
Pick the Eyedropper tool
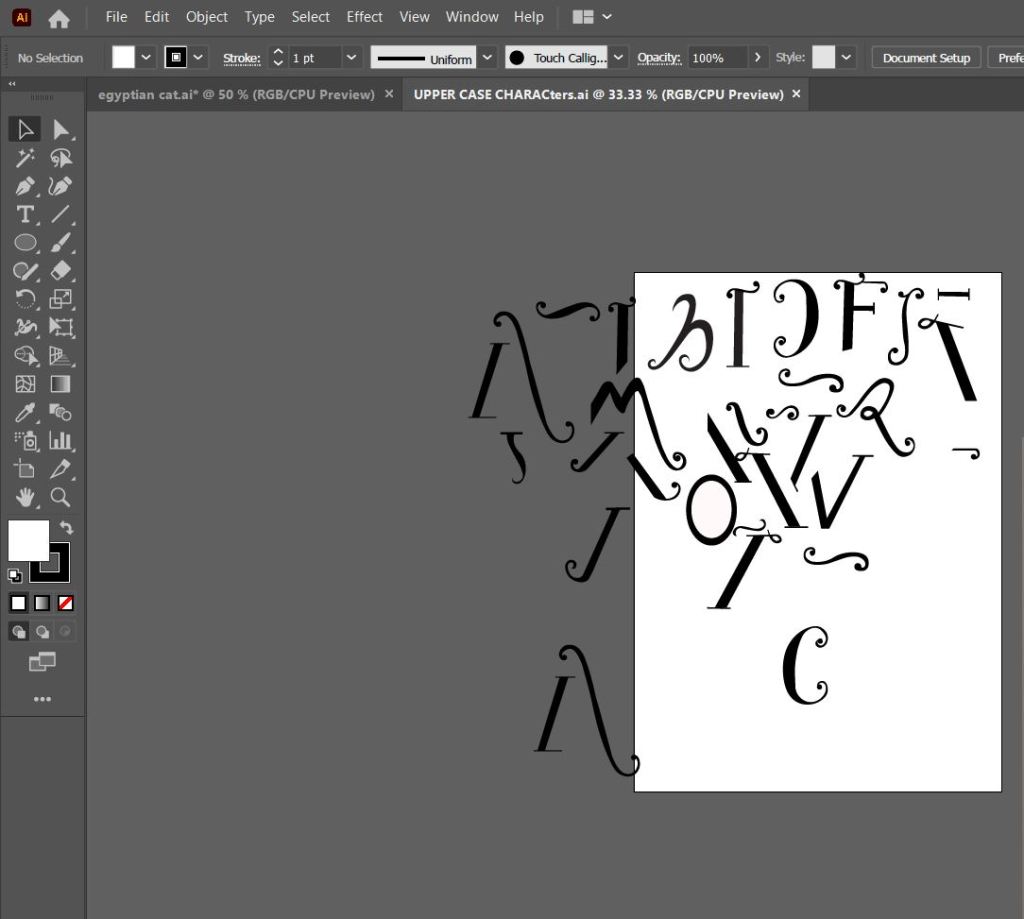(25, 412)
